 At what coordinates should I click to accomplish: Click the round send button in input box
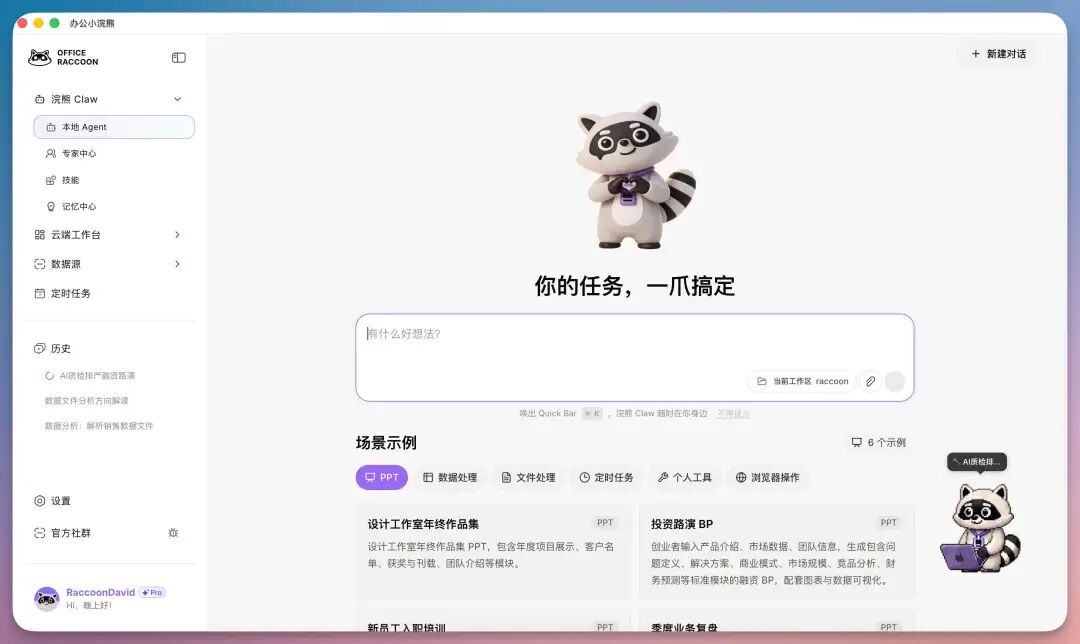pyautogui.click(x=895, y=381)
